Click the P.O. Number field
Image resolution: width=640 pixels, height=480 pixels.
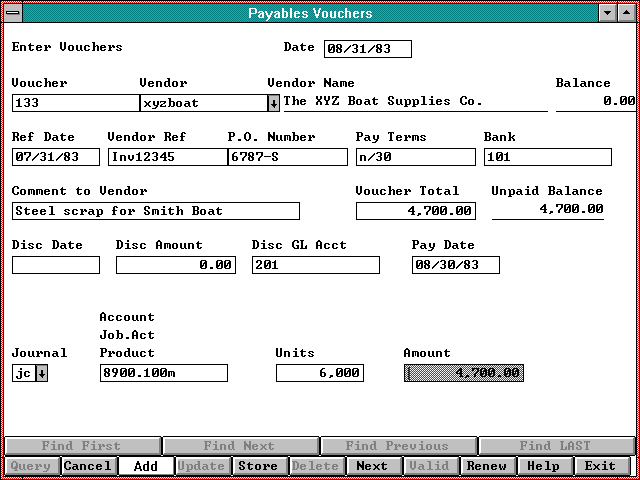pos(287,157)
